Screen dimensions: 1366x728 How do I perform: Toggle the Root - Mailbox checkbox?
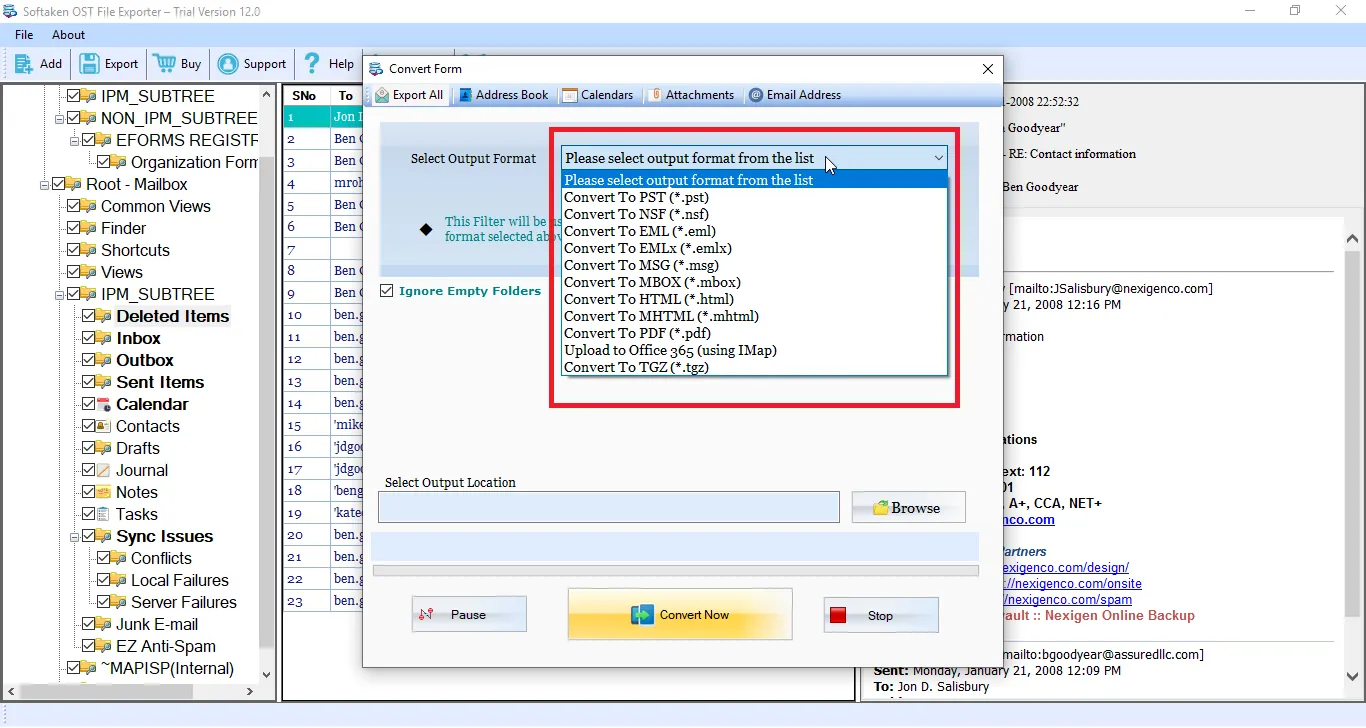[59, 184]
